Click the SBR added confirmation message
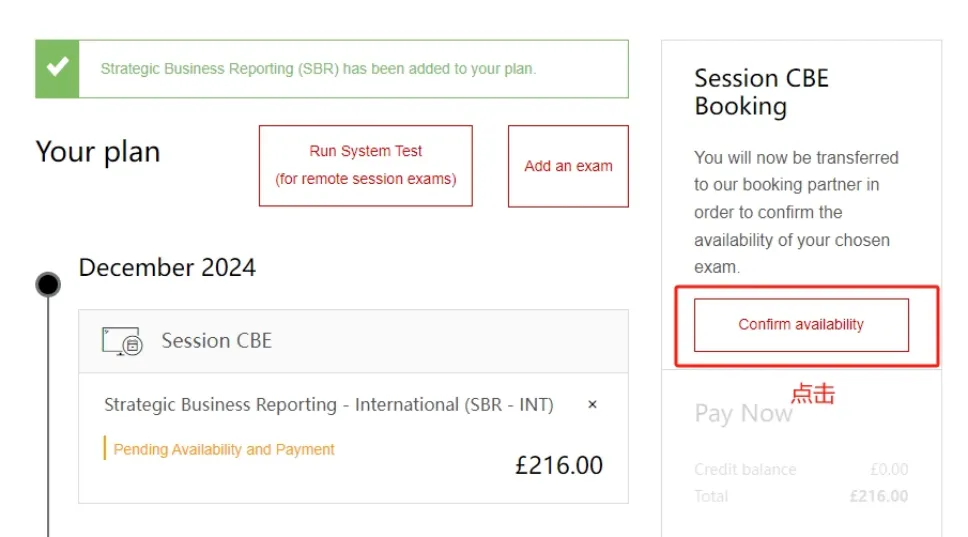 point(318,69)
